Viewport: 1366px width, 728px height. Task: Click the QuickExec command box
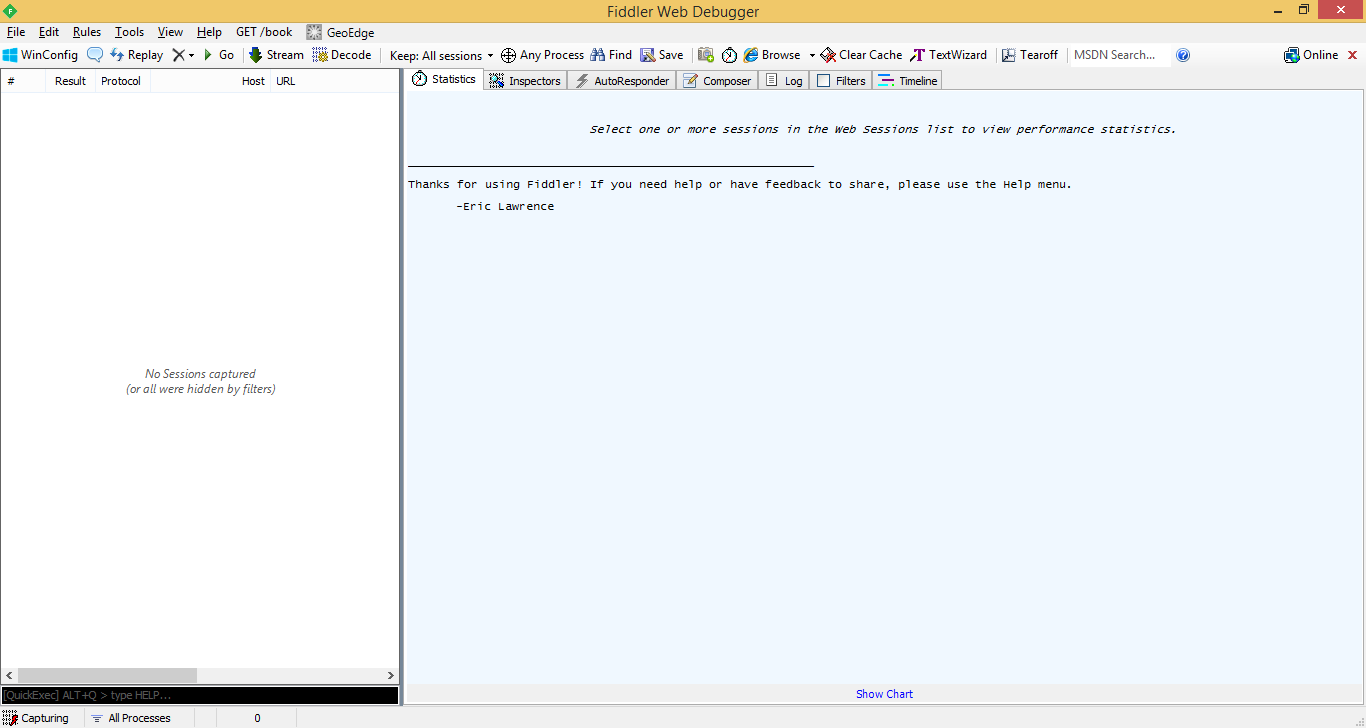200,694
